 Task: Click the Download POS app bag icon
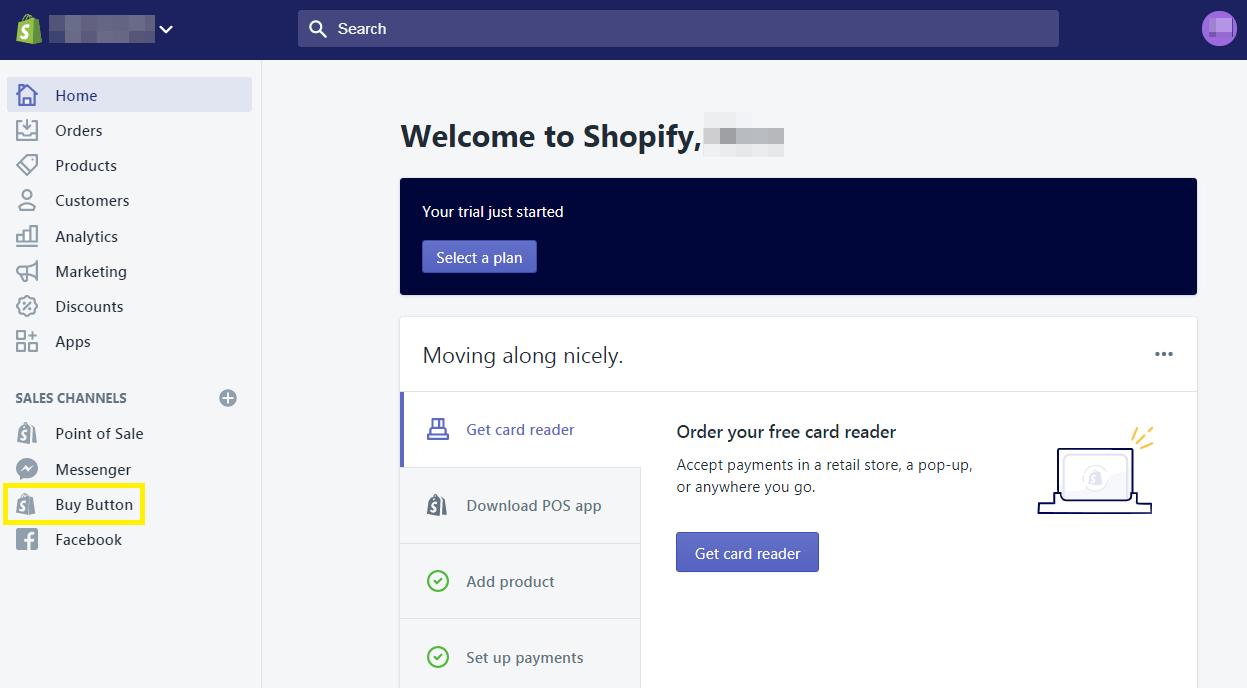[x=437, y=505]
